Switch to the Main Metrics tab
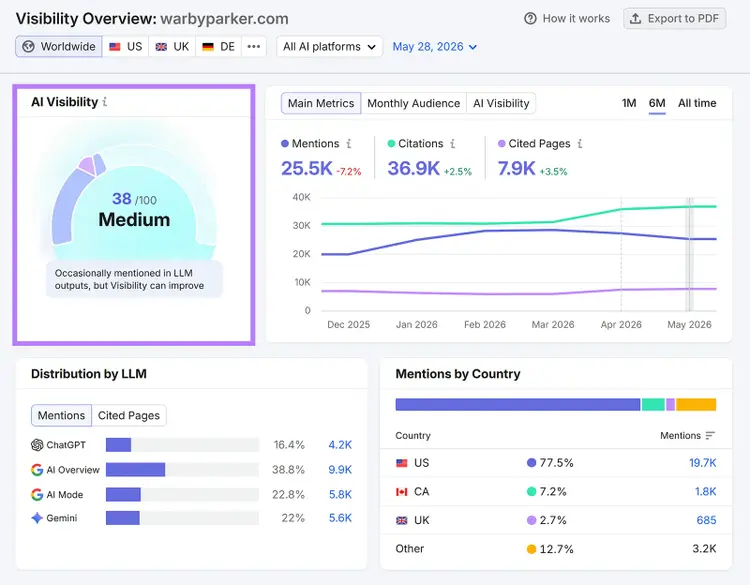750x585 pixels. 321,103
